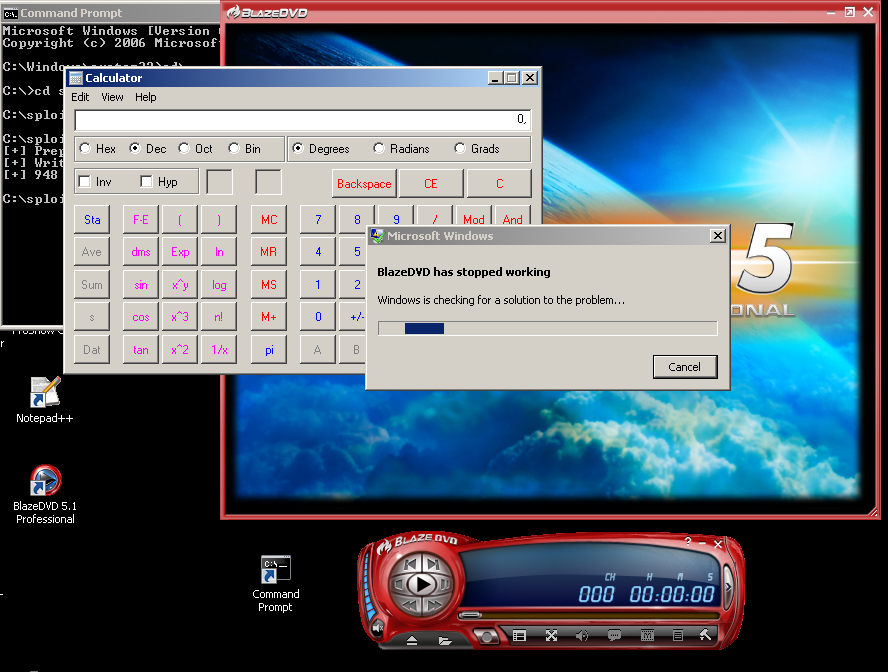Viewport: 888px width, 672px height.
Task: Select the Radians radio button
Action: click(379, 149)
